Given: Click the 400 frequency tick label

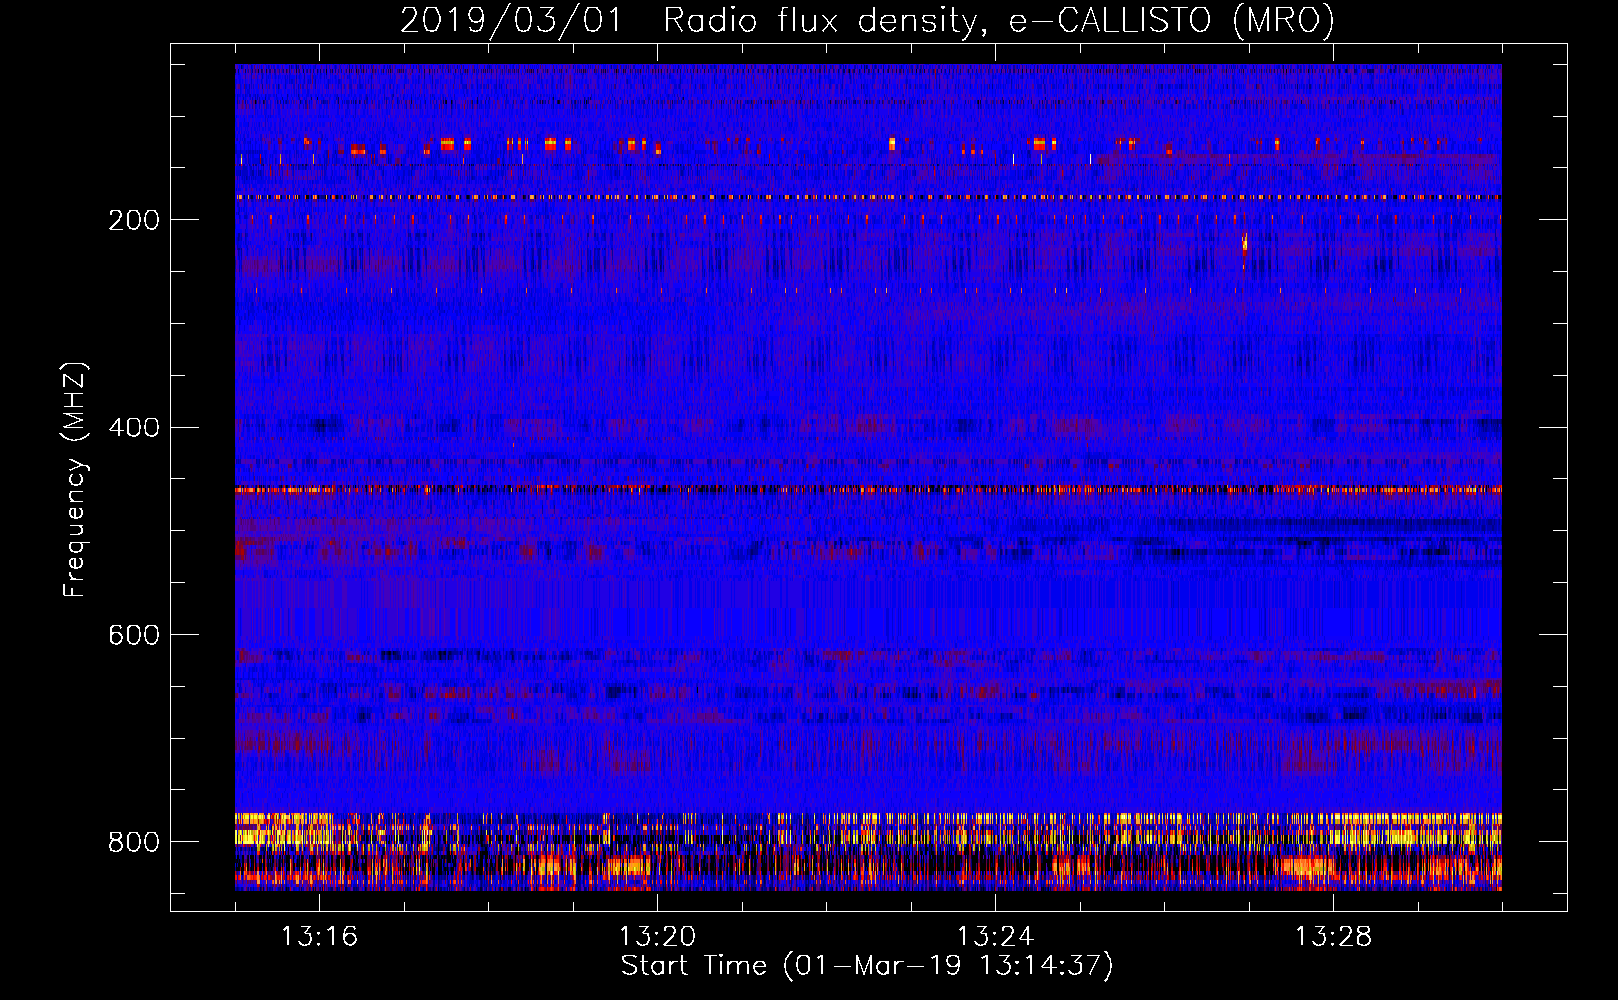Looking at the screenshot, I should pyautogui.click(x=134, y=428).
